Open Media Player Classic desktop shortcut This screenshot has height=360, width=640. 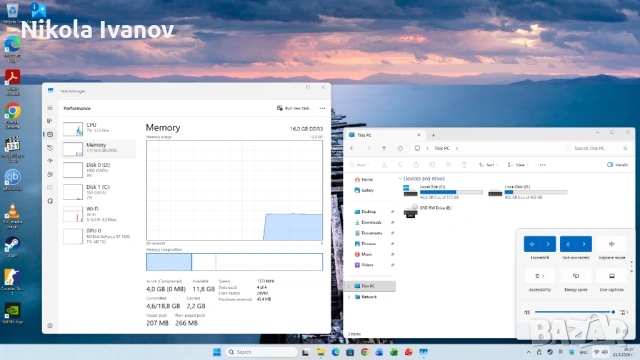coord(12,149)
